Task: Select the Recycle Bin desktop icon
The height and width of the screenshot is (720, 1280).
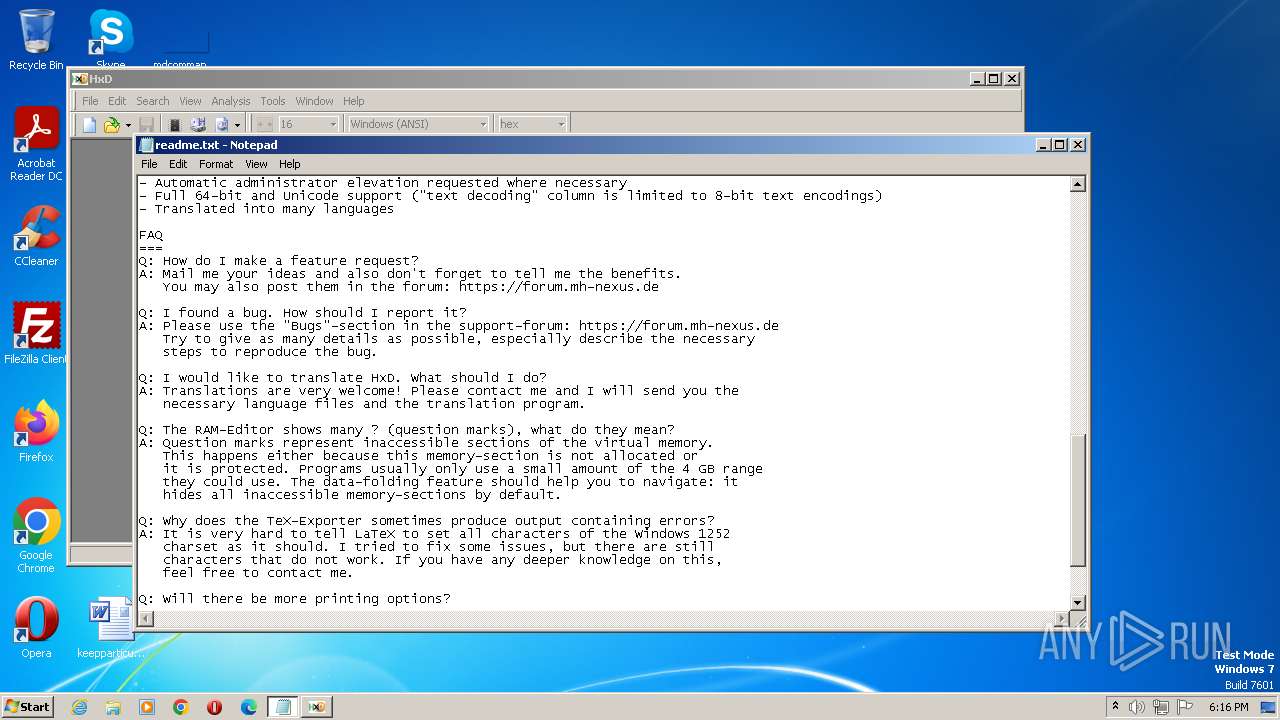Action: point(36,40)
